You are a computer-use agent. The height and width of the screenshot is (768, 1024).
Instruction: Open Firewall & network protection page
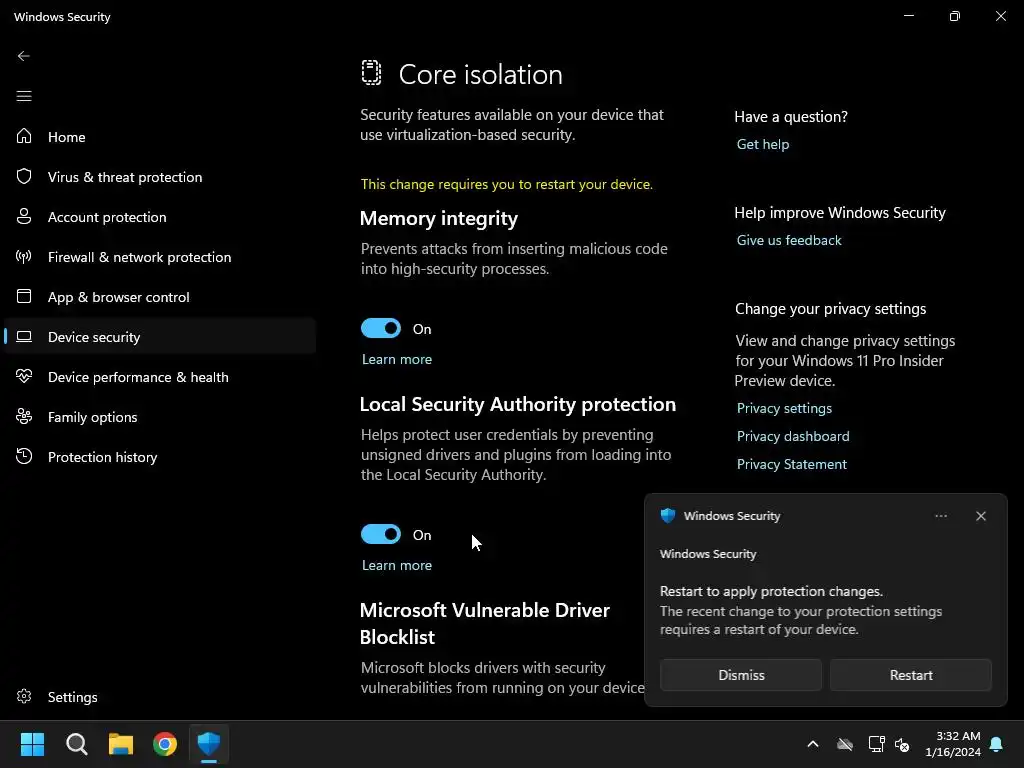point(139,257)
